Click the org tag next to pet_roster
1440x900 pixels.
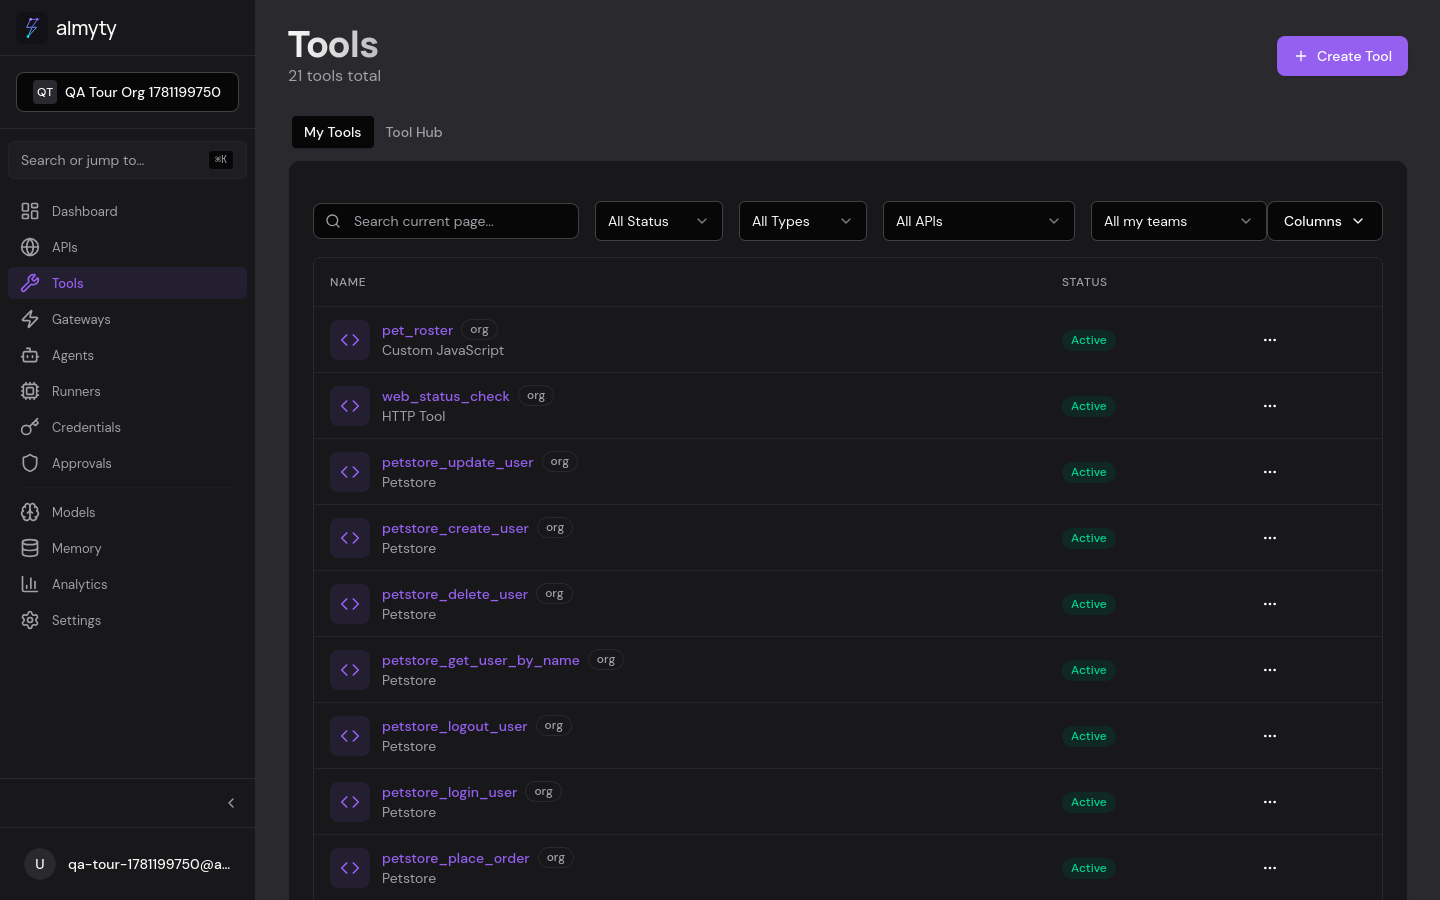tap(479, 330)
